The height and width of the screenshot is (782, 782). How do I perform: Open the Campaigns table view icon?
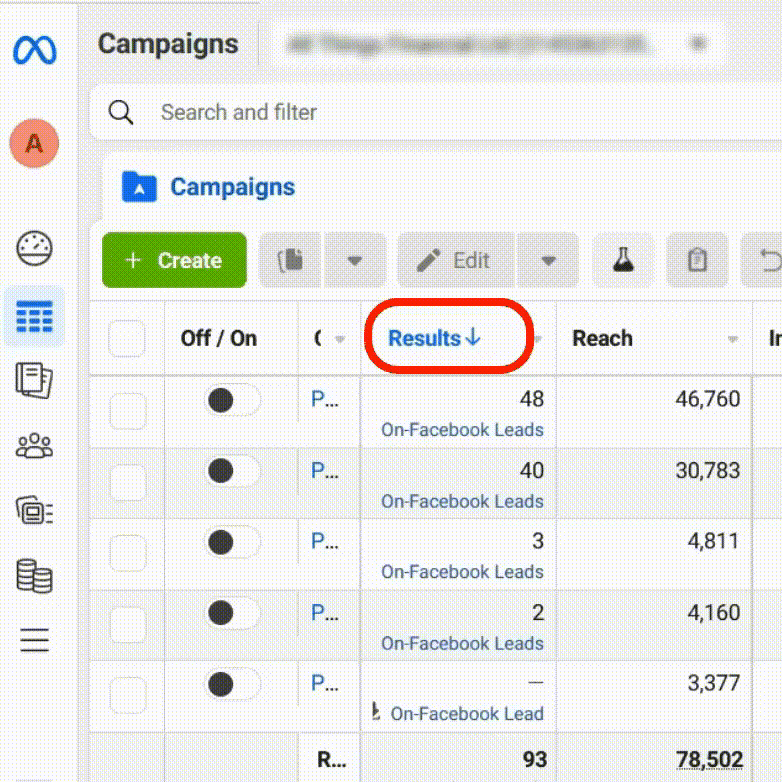point(34,316)
